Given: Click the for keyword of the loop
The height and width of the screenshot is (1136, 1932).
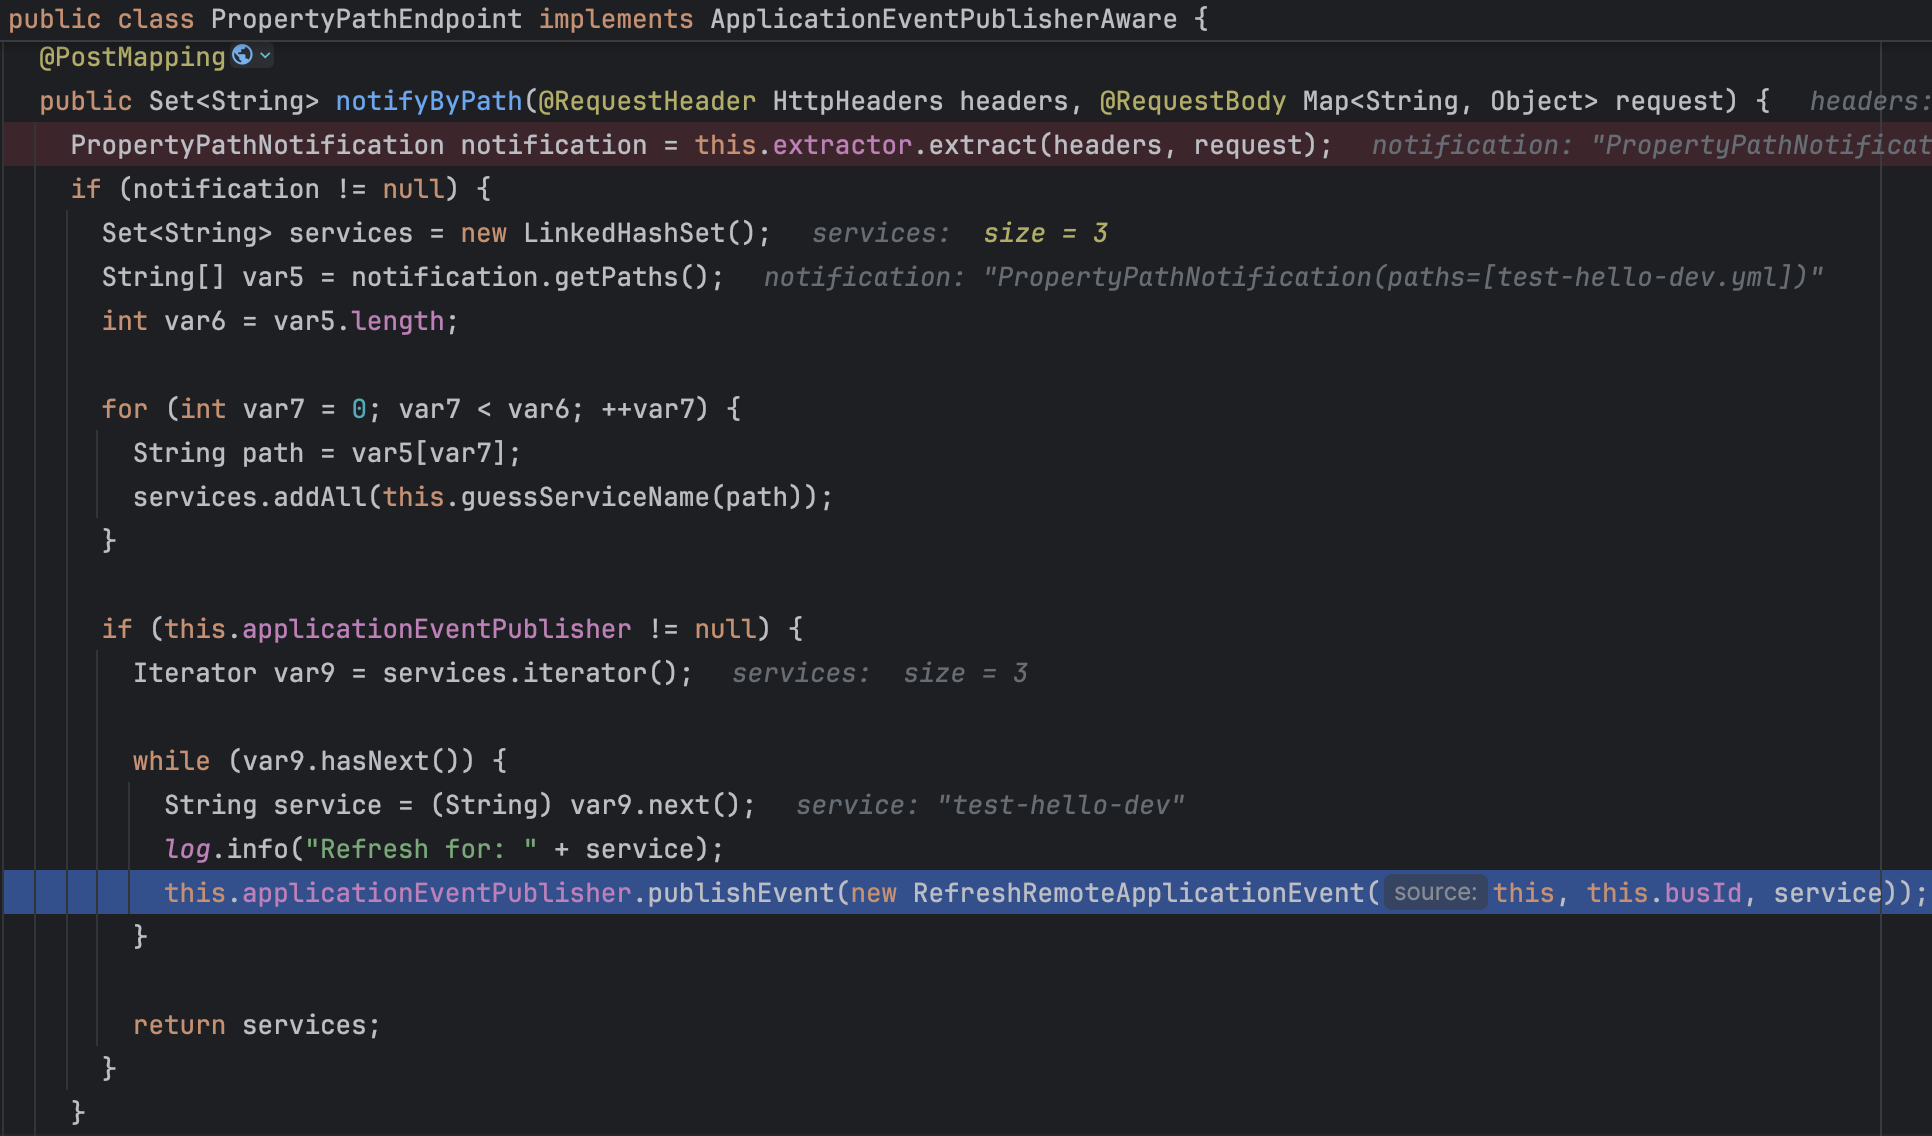Looking at the screenshot, I should (124, 409).
